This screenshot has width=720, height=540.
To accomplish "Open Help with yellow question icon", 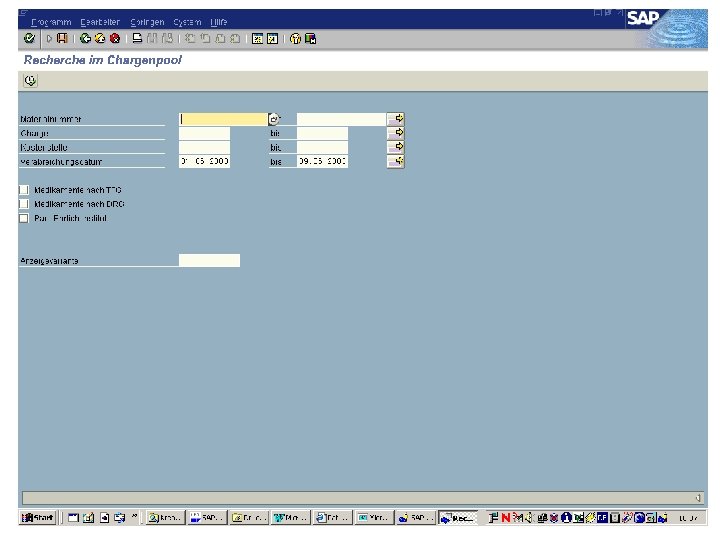I will click(295, 39).
